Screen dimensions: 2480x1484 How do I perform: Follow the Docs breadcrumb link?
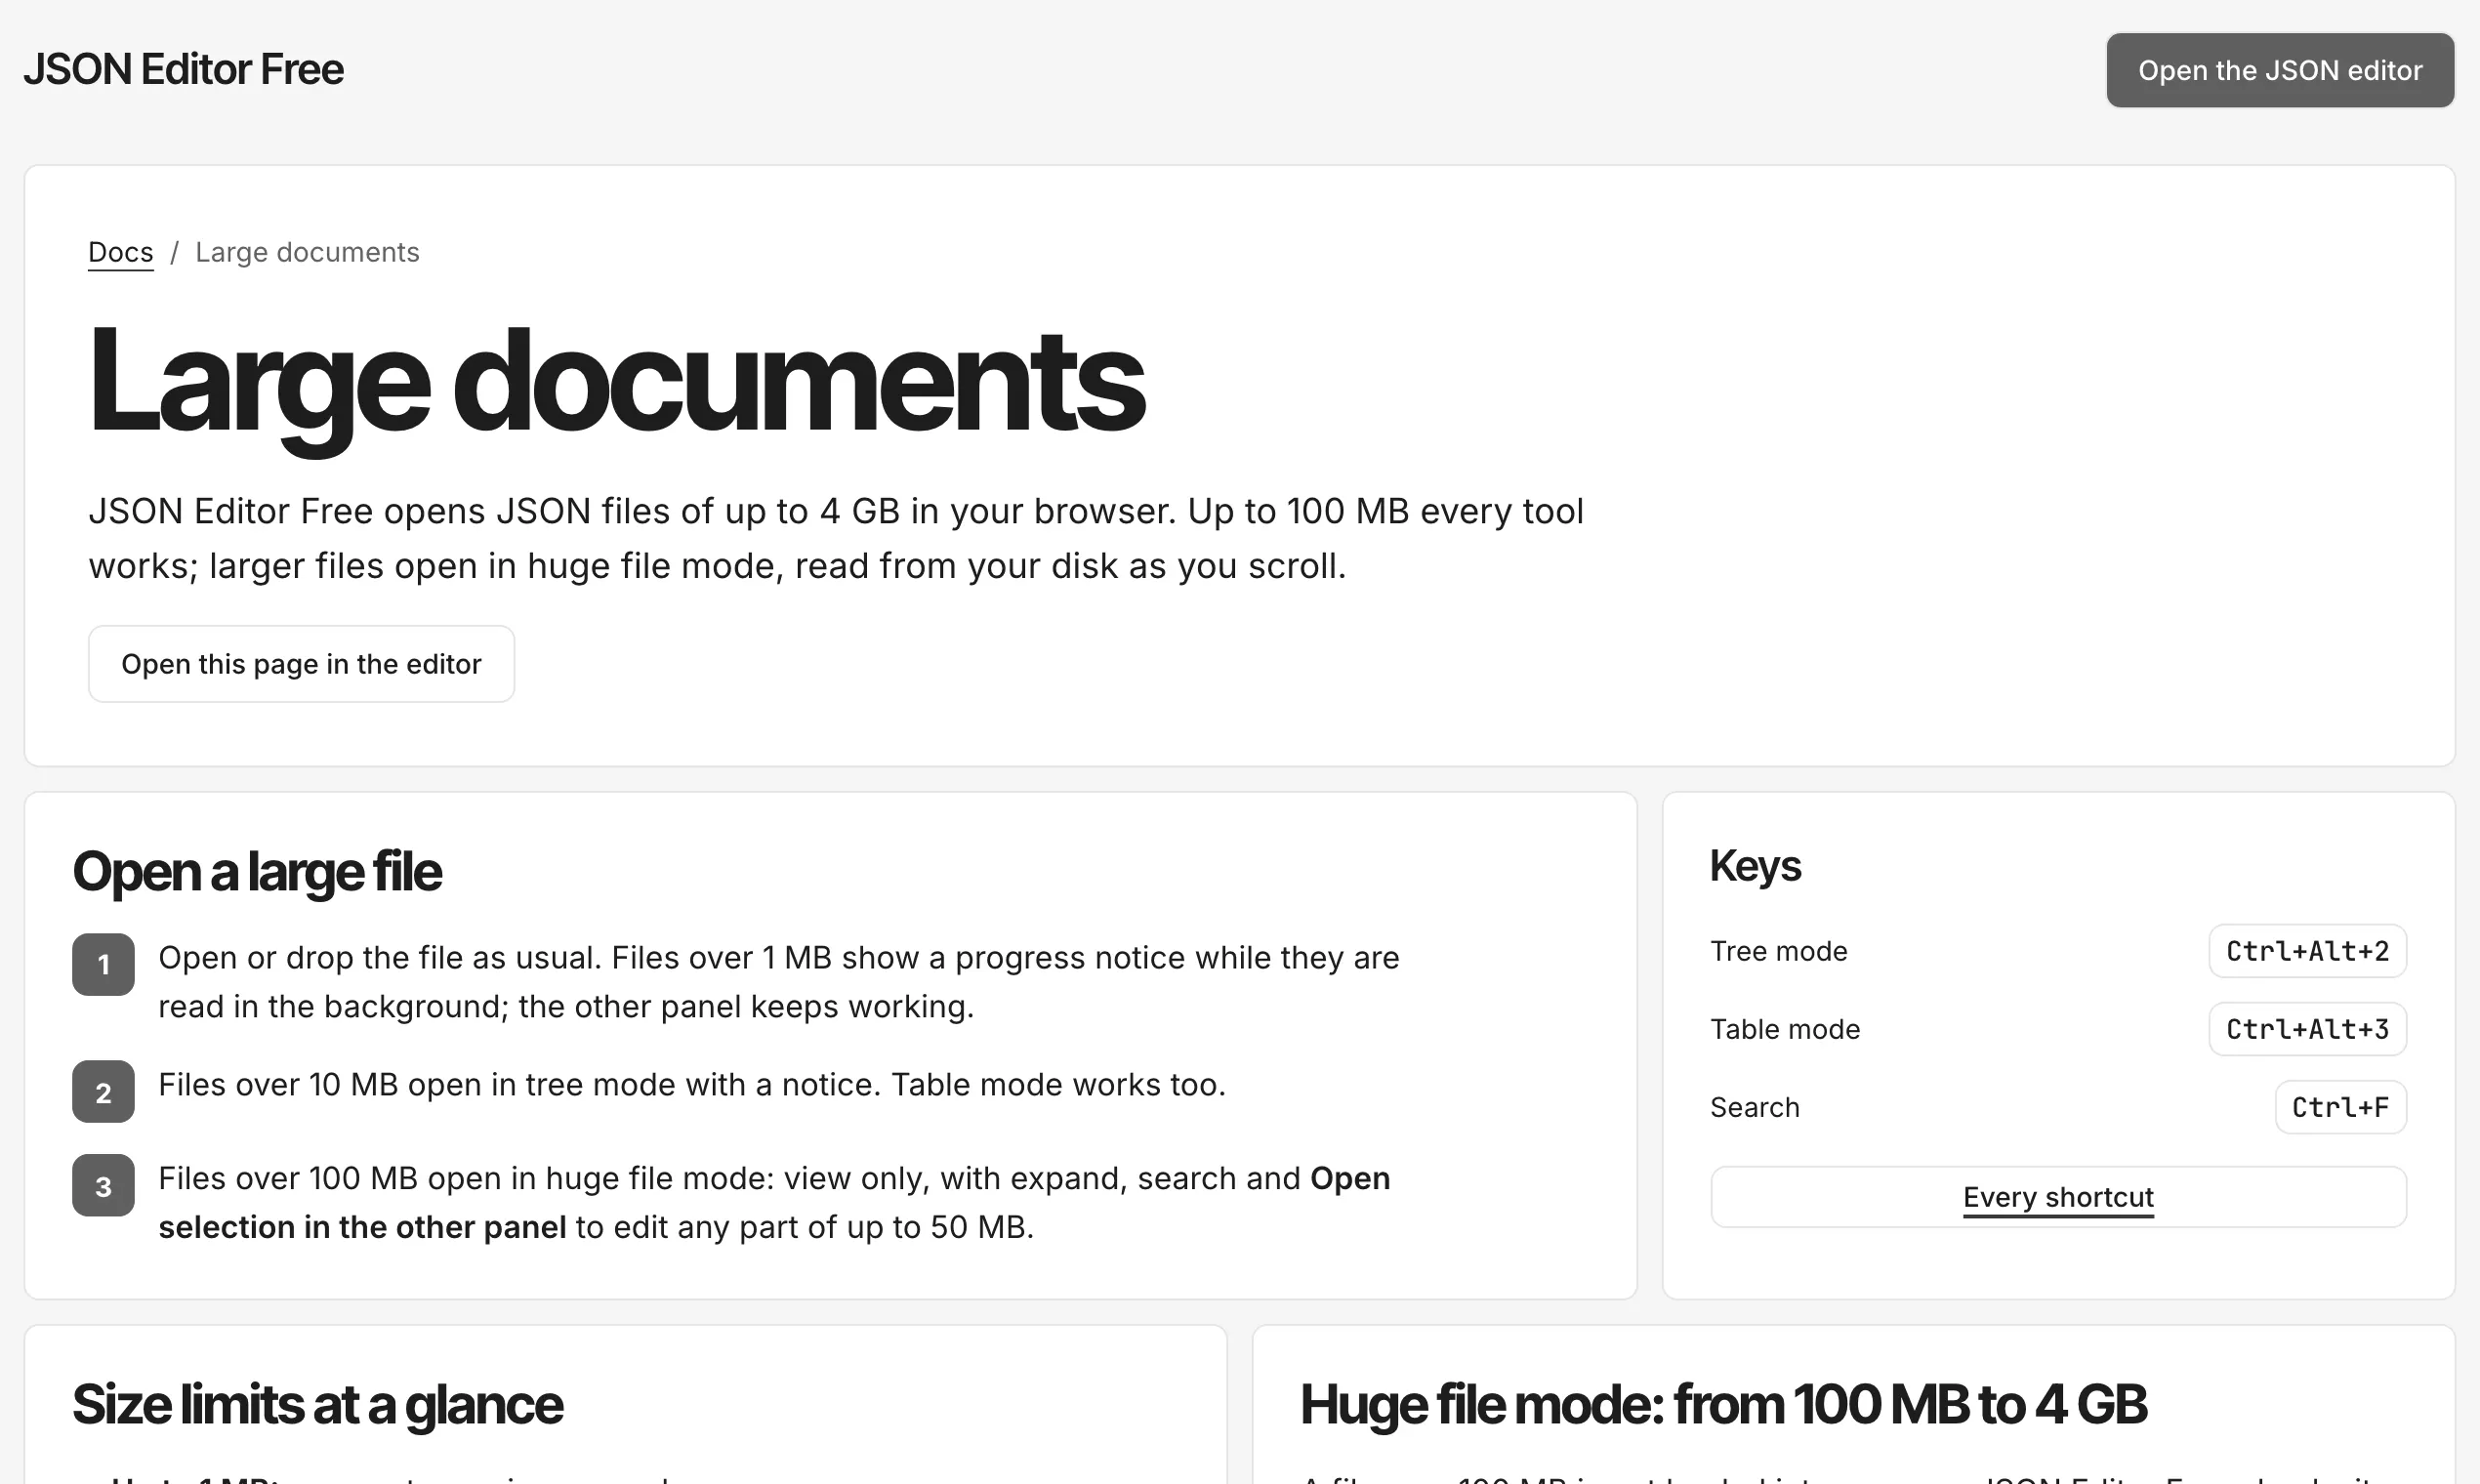(121, 252)
